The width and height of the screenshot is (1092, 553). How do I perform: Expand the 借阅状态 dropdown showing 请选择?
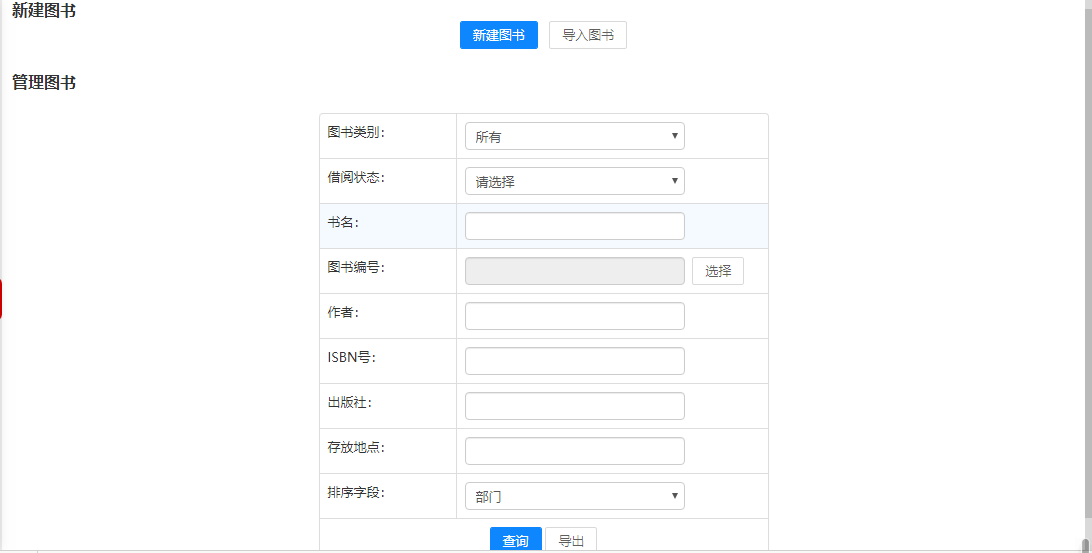[x=574, y=181]
